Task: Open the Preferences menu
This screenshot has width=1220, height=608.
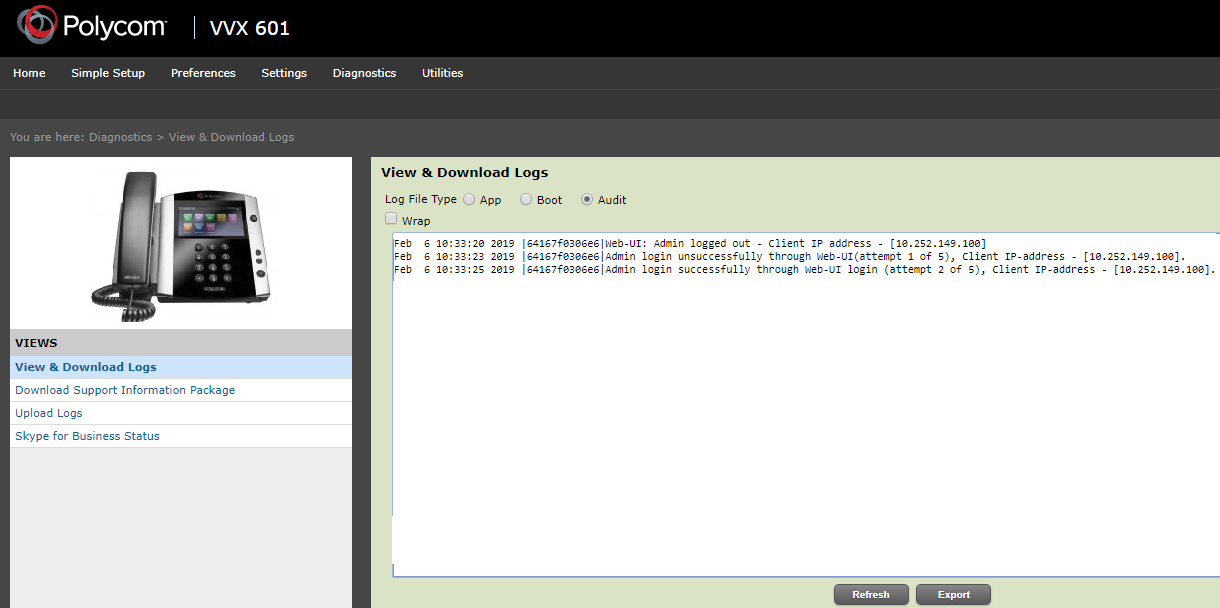Action: 203,72
